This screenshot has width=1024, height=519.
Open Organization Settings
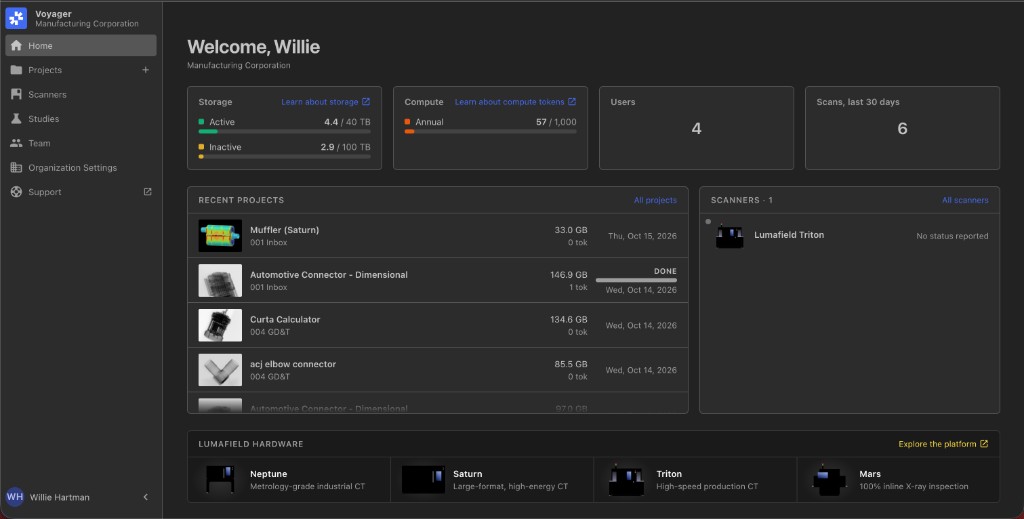coord(81,168)
